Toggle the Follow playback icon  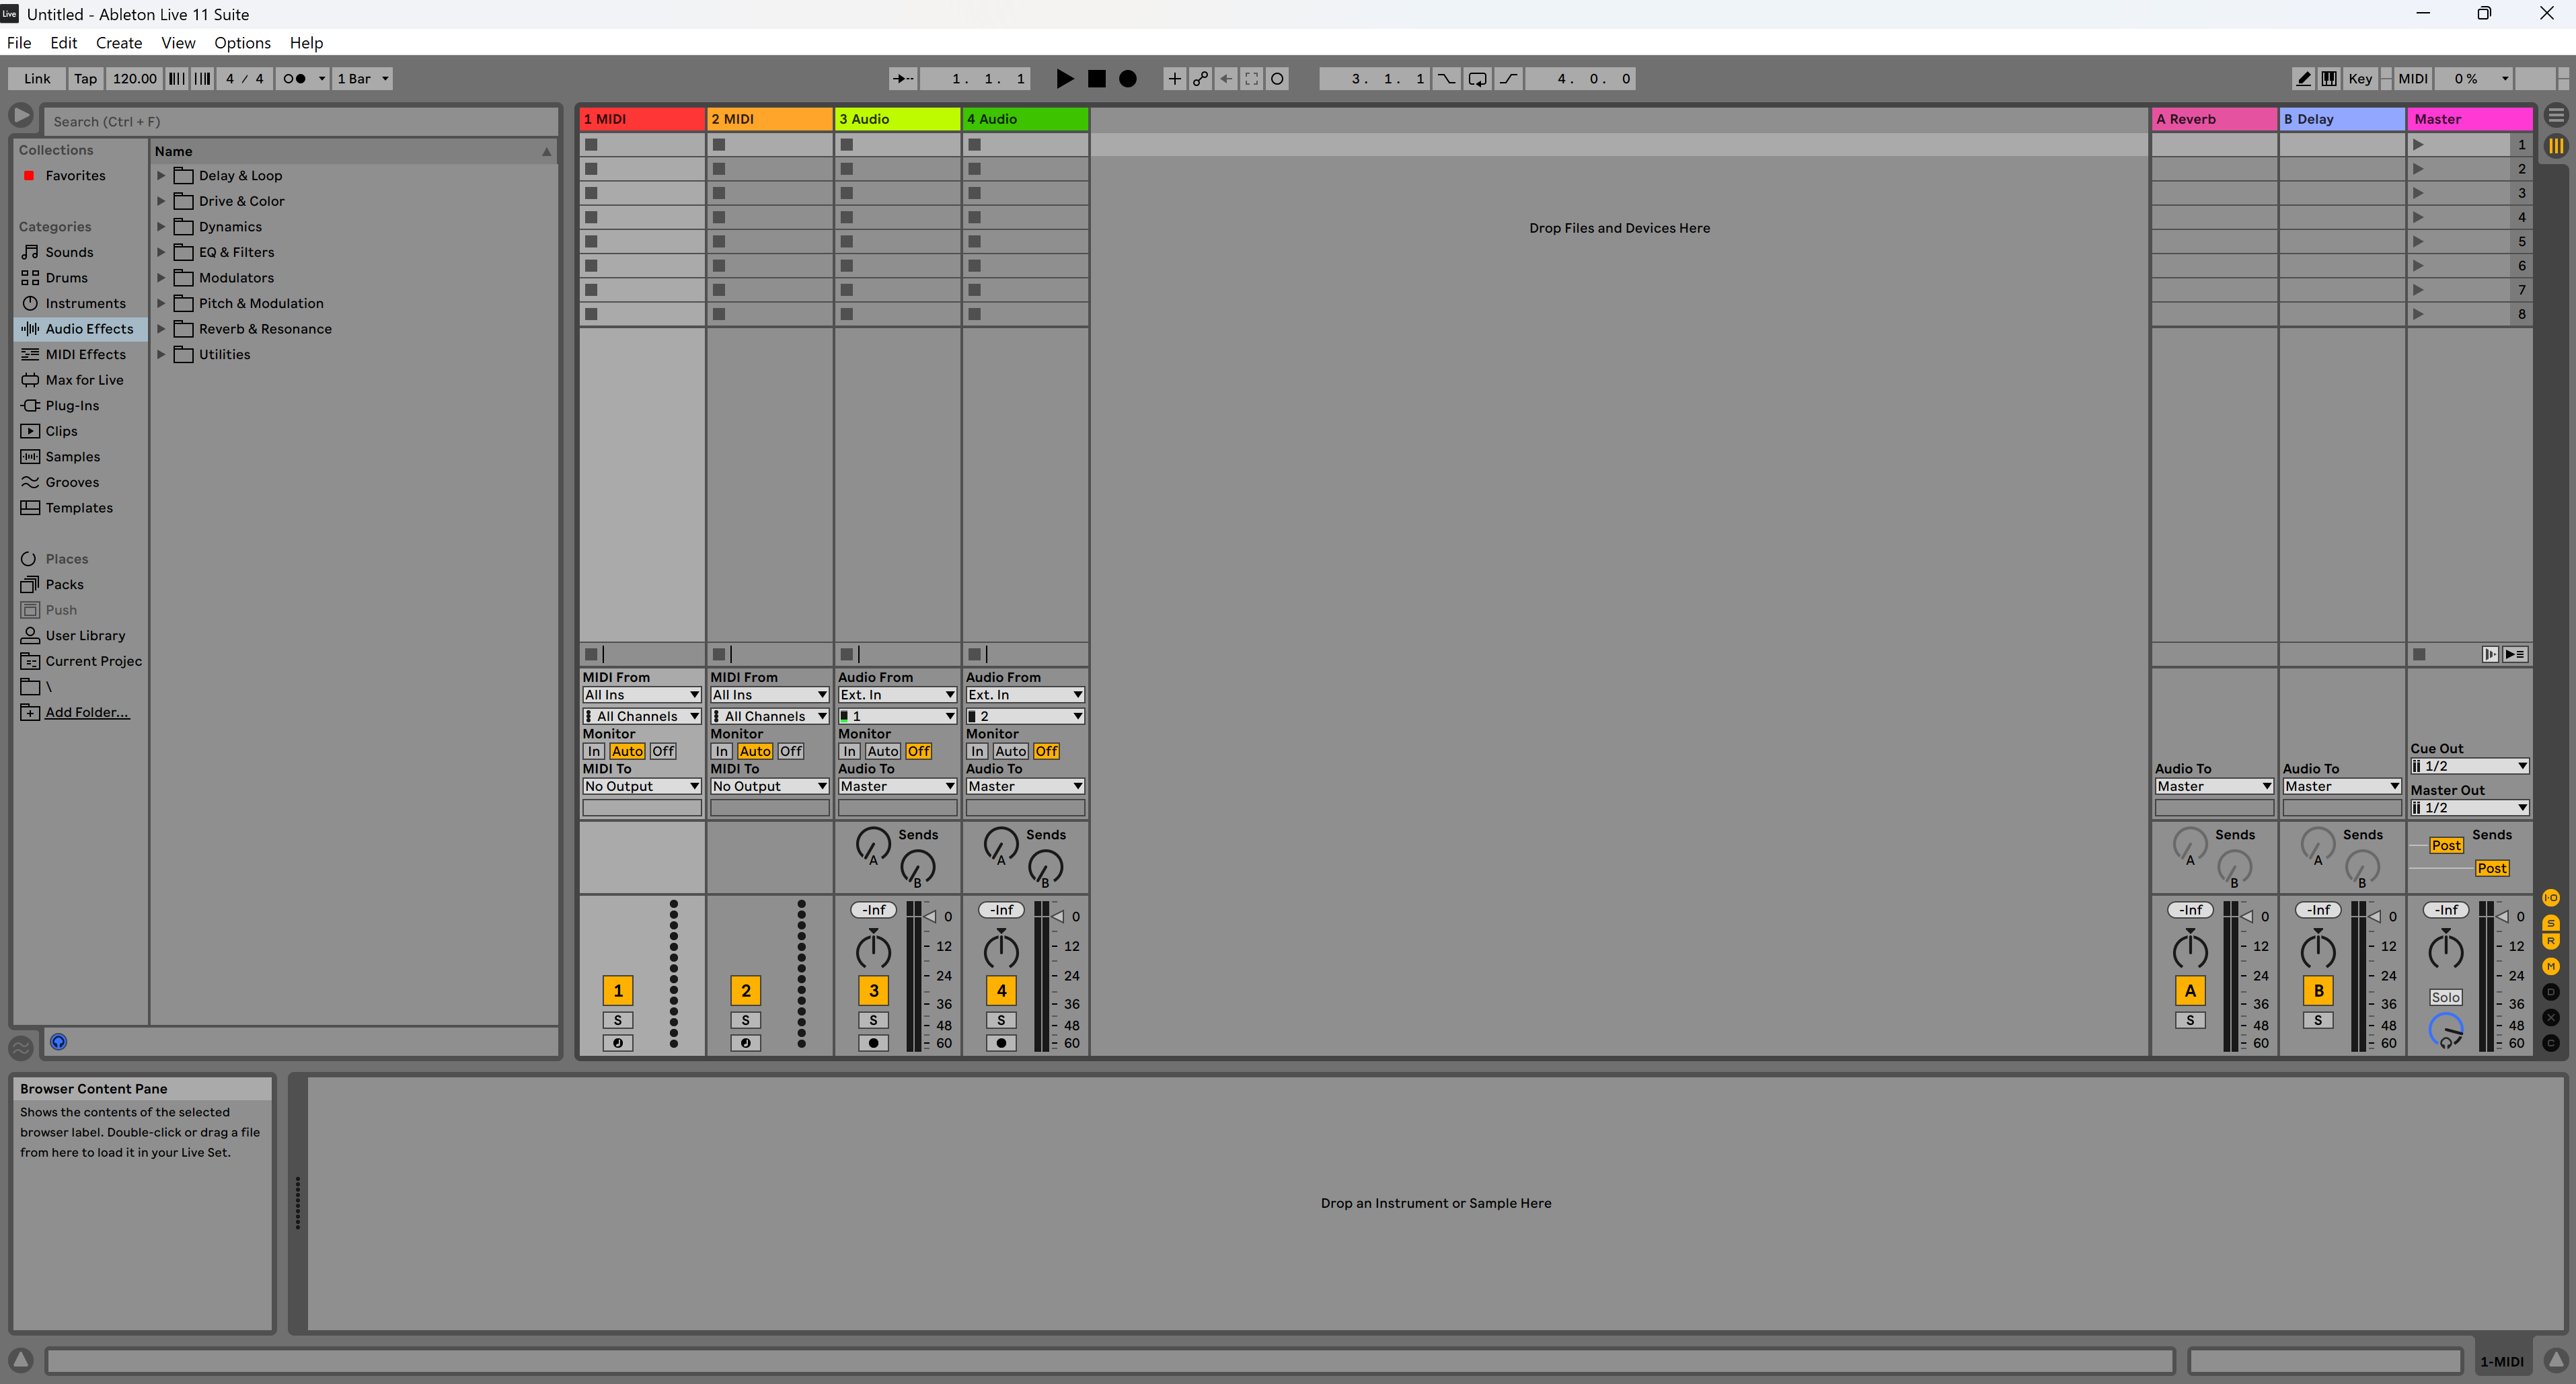click(902, 78)
